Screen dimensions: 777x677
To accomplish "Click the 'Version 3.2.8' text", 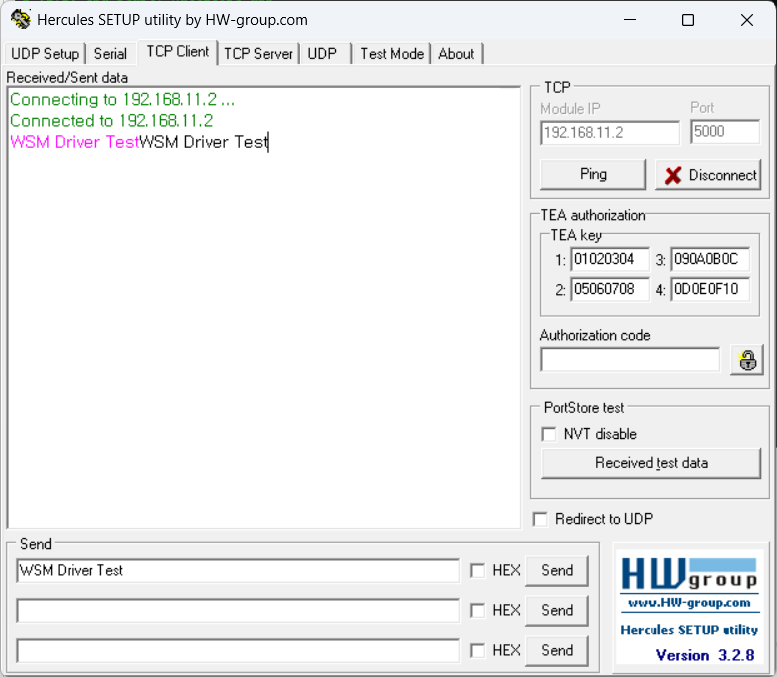I will coord(705,655).
